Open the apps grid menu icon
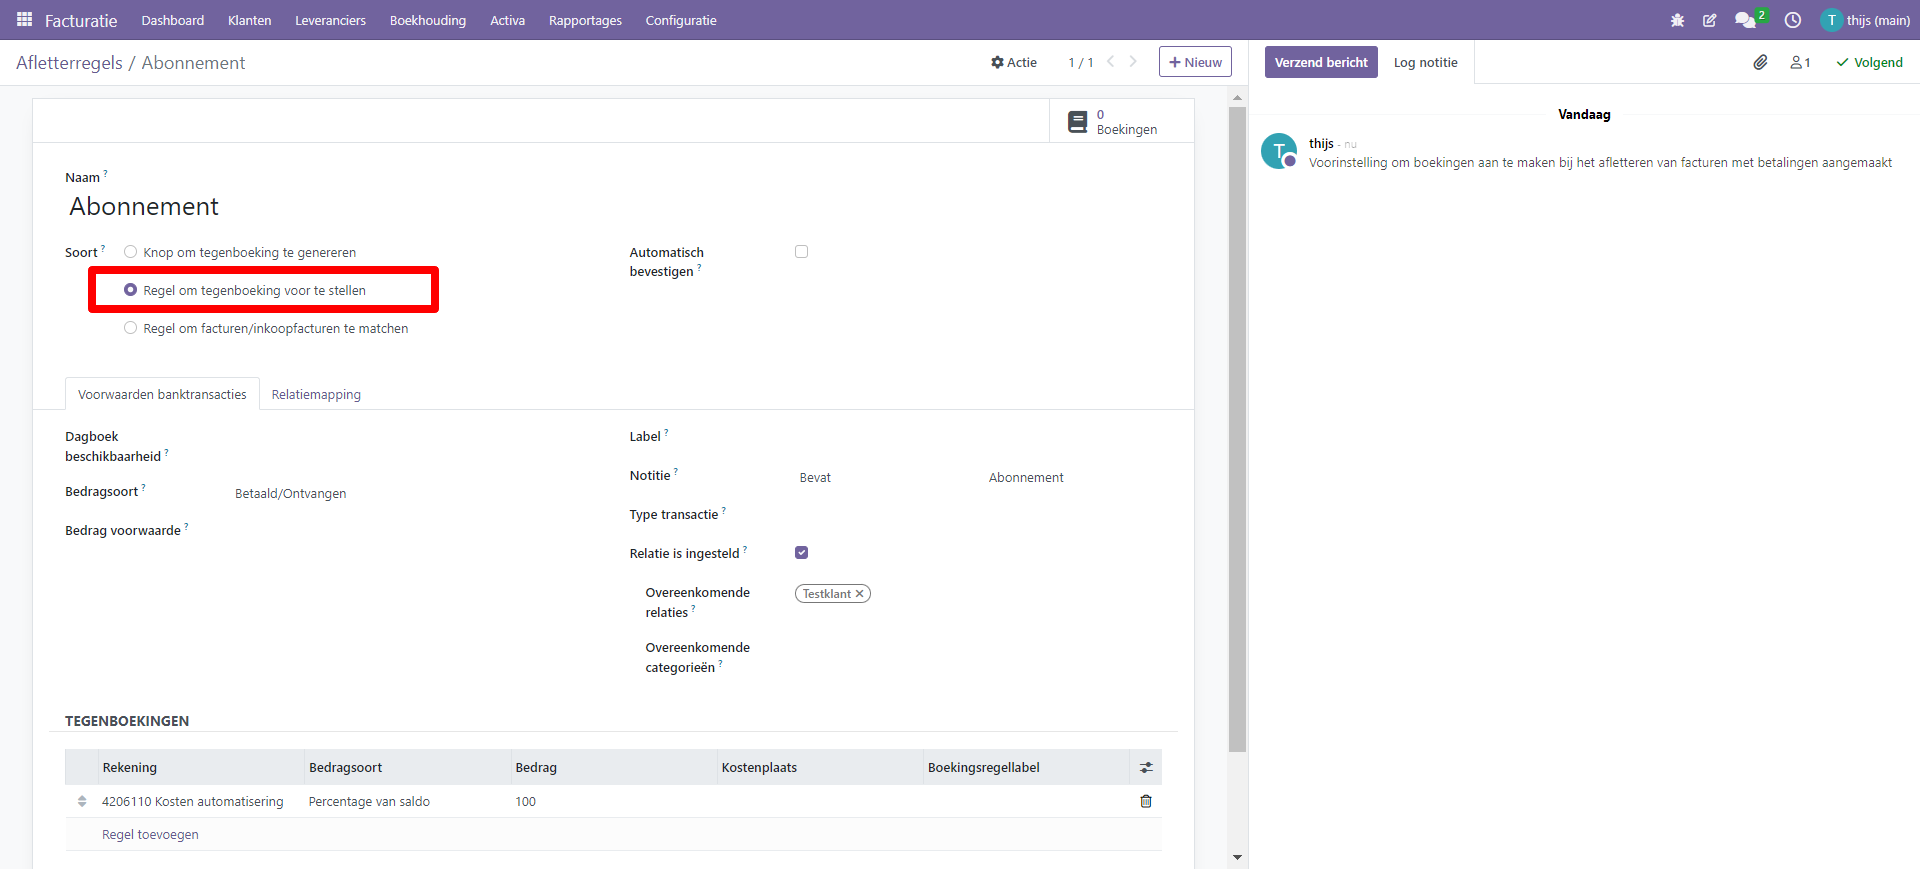The width and height of the screenshot is (1920, 869). [x=24, y=20]
